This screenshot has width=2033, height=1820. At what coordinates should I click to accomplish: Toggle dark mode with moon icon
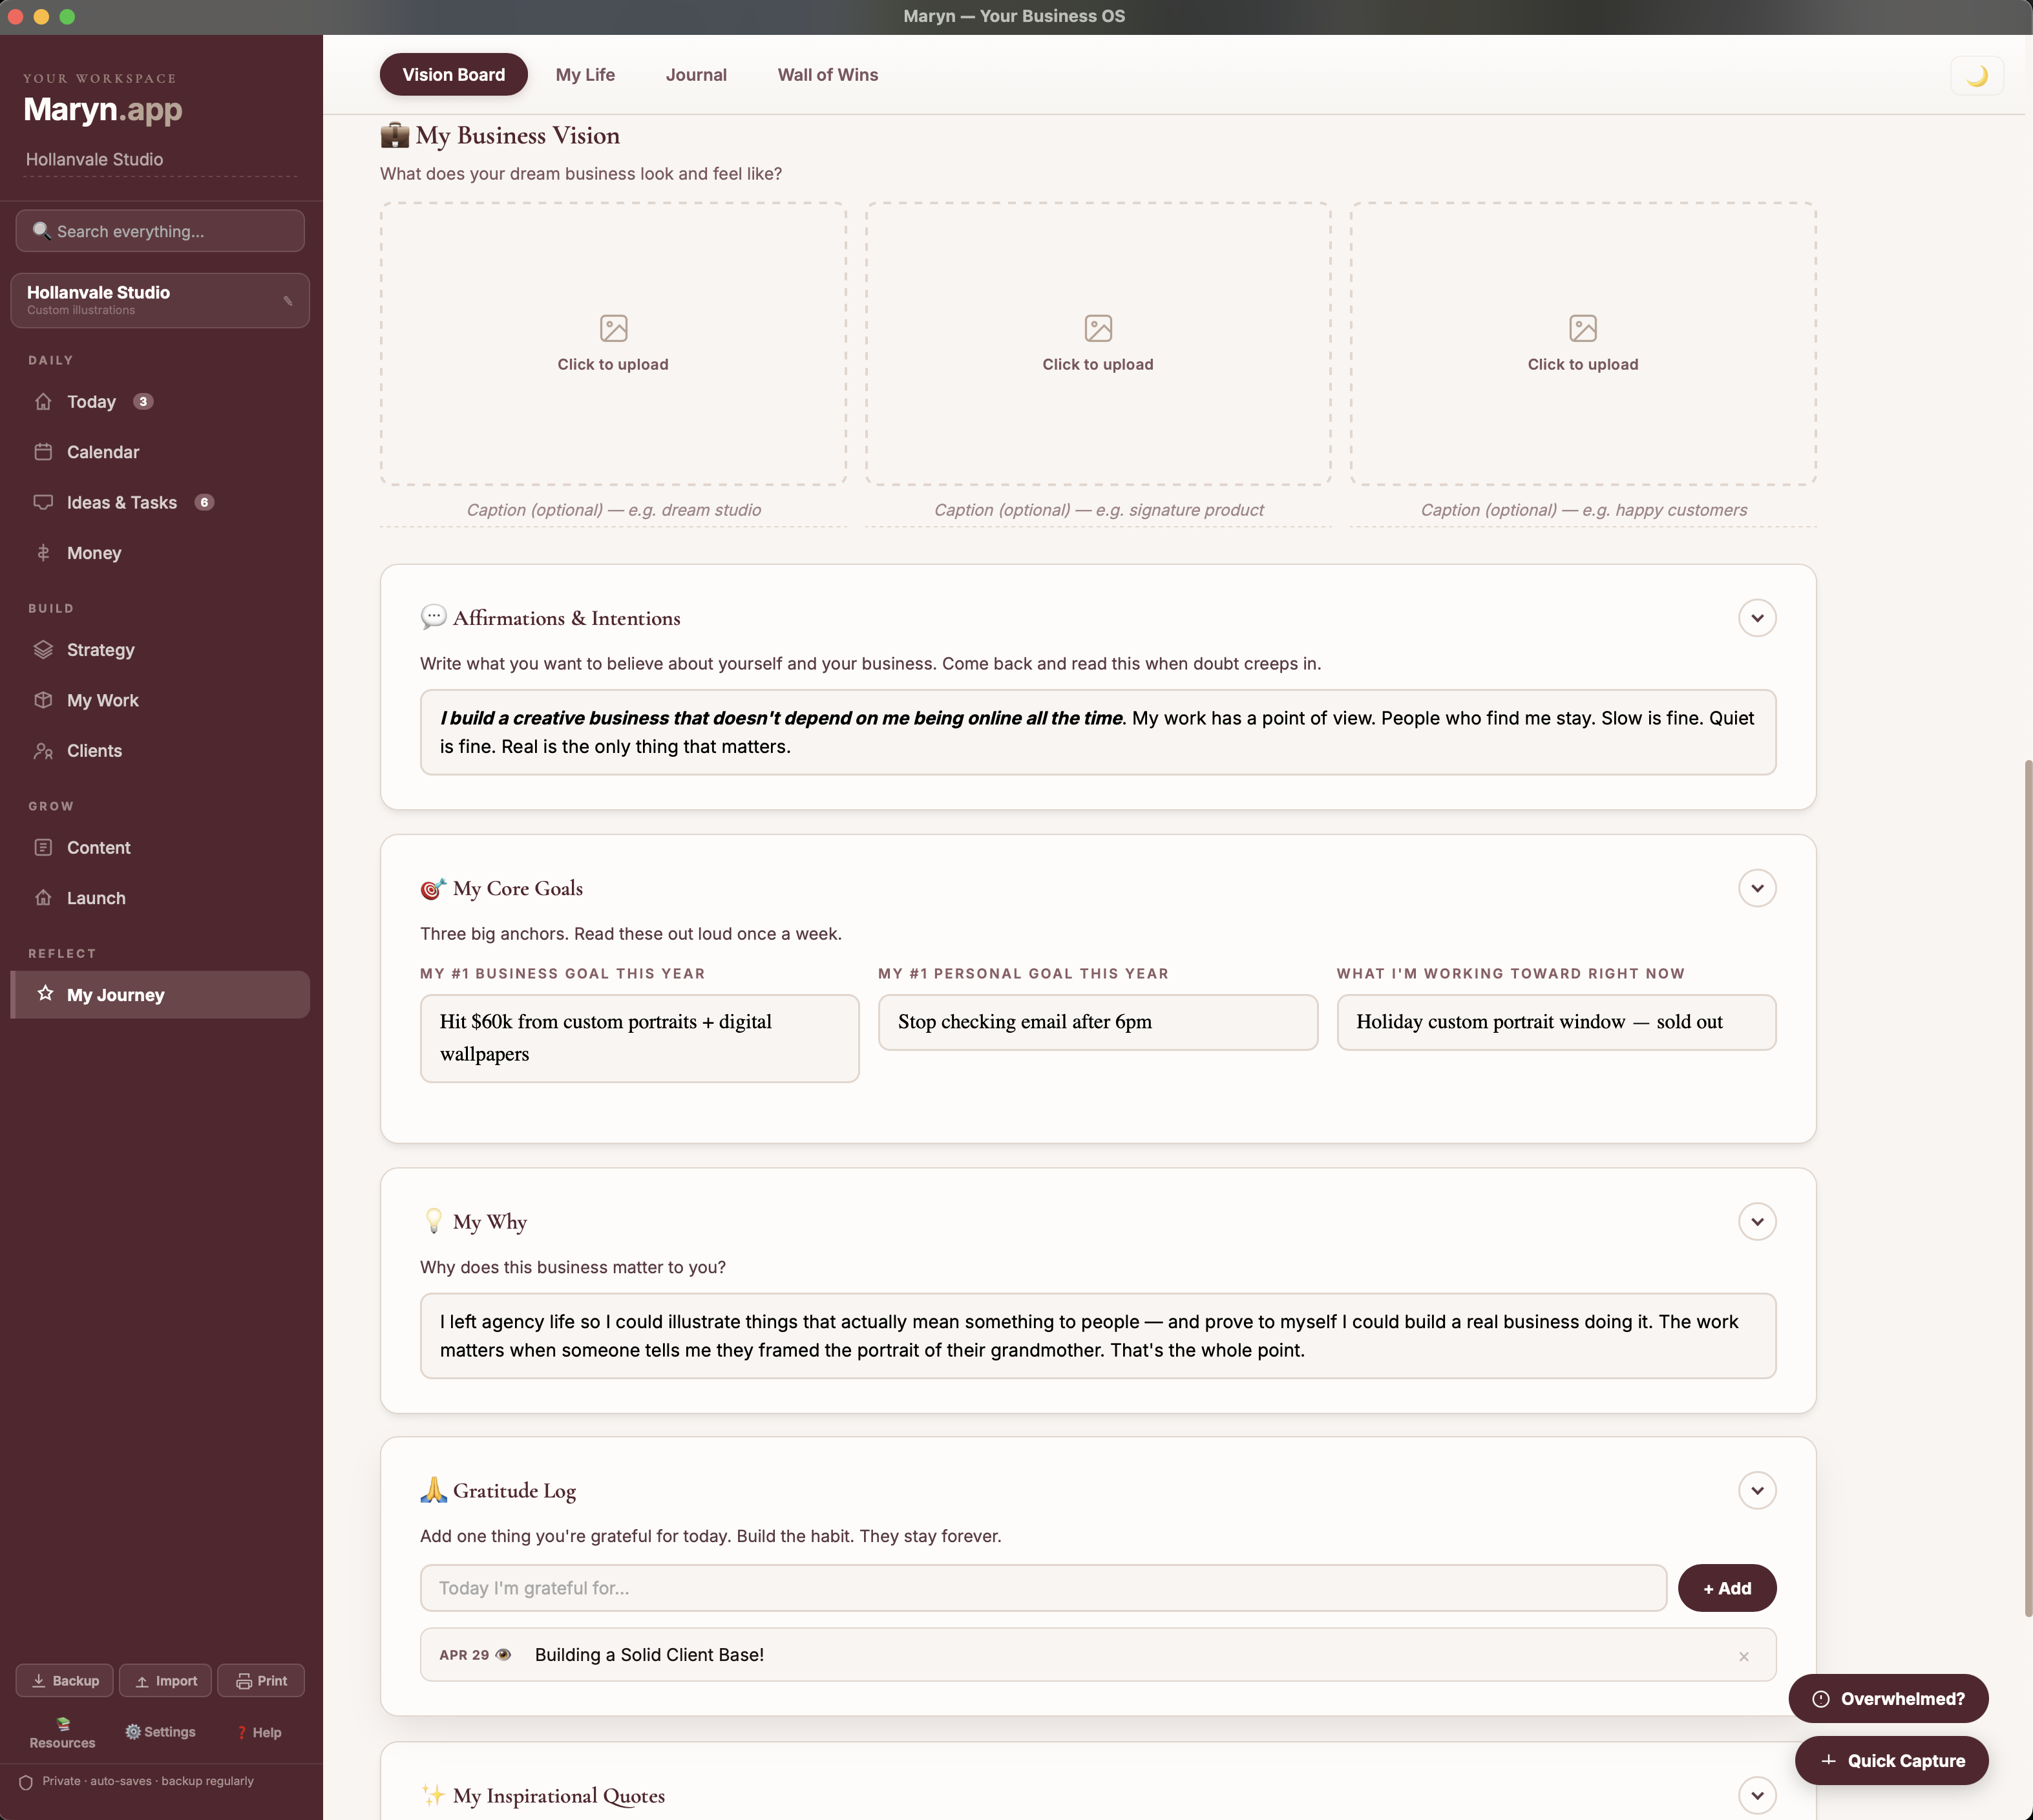pos(1976,76)
